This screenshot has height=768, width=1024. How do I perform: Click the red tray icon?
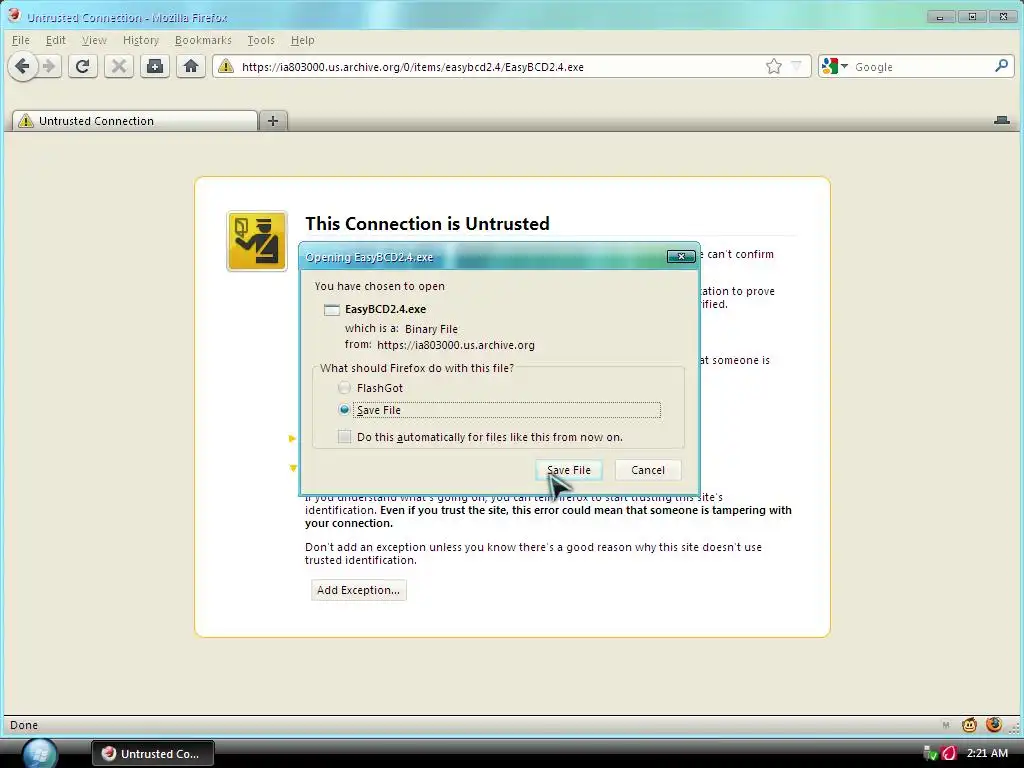tap(949, 754)
